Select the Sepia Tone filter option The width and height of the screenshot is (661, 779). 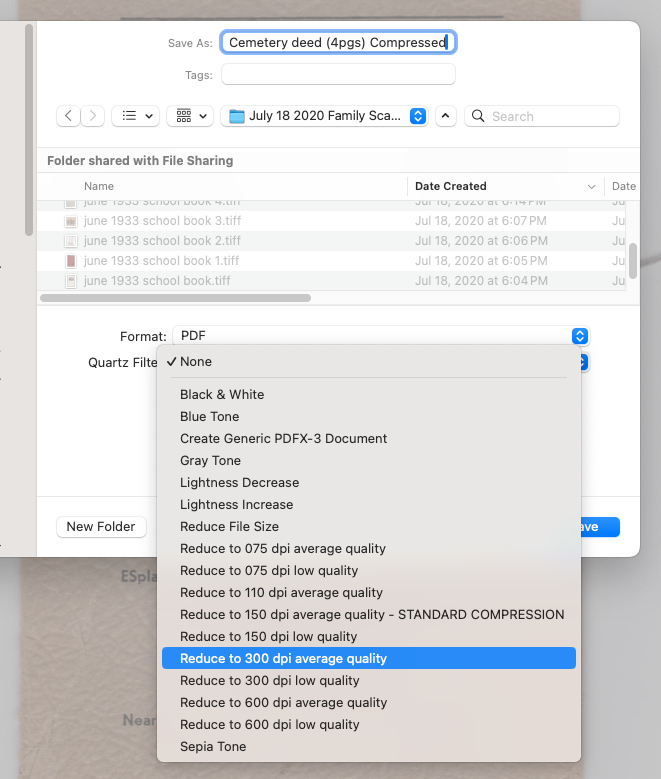tap(213, 746)
